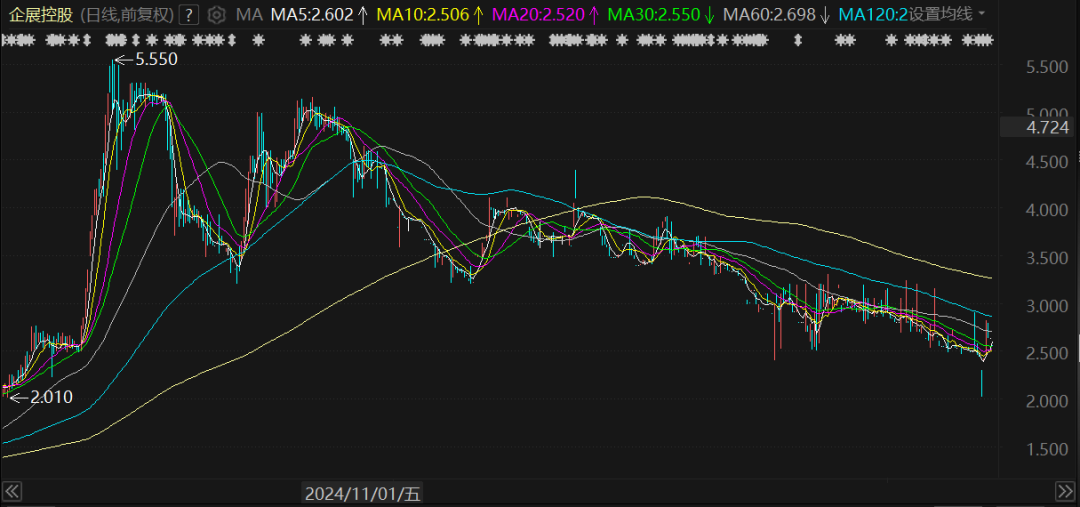Click the question mark help icon
This screenshot has width=1080, height=507.
(x=190, y=15)
